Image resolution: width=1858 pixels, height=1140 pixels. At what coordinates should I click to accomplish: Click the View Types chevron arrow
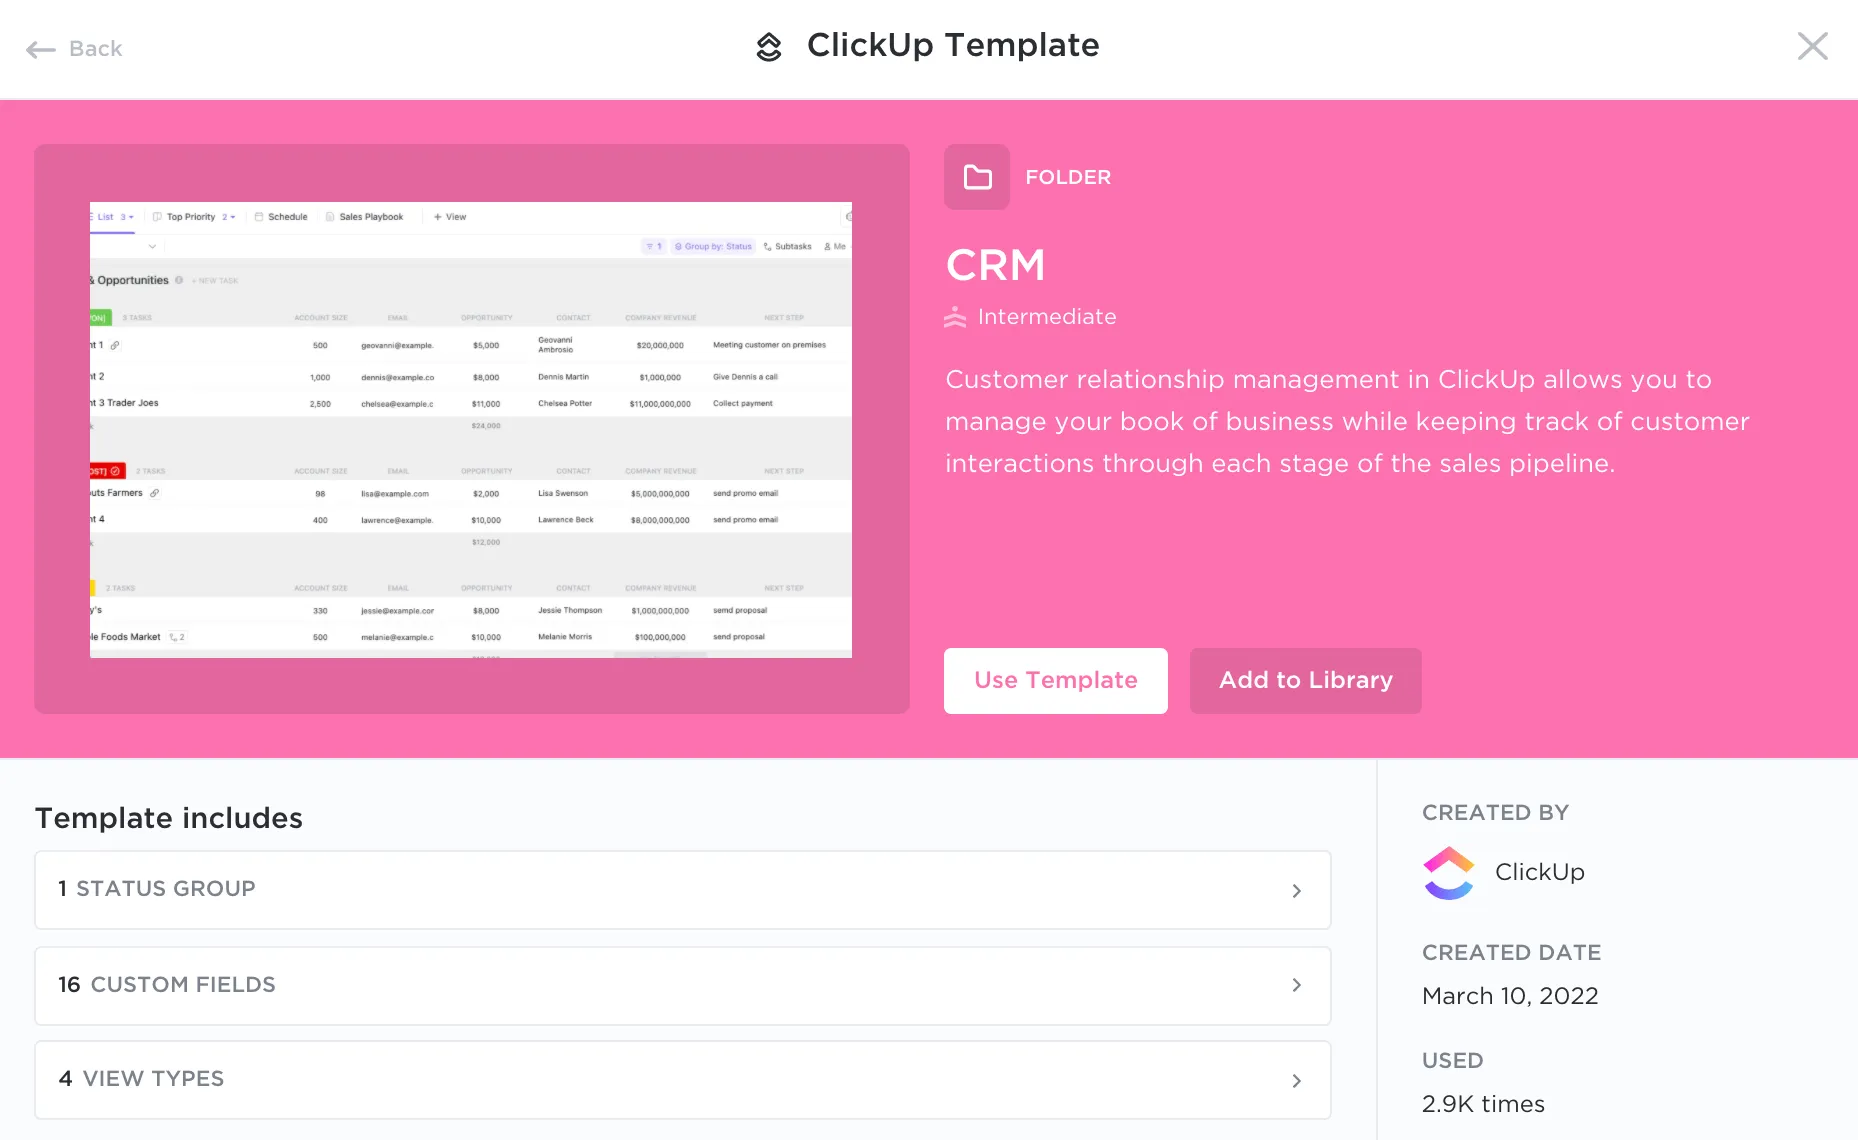pos(1297,1081)
